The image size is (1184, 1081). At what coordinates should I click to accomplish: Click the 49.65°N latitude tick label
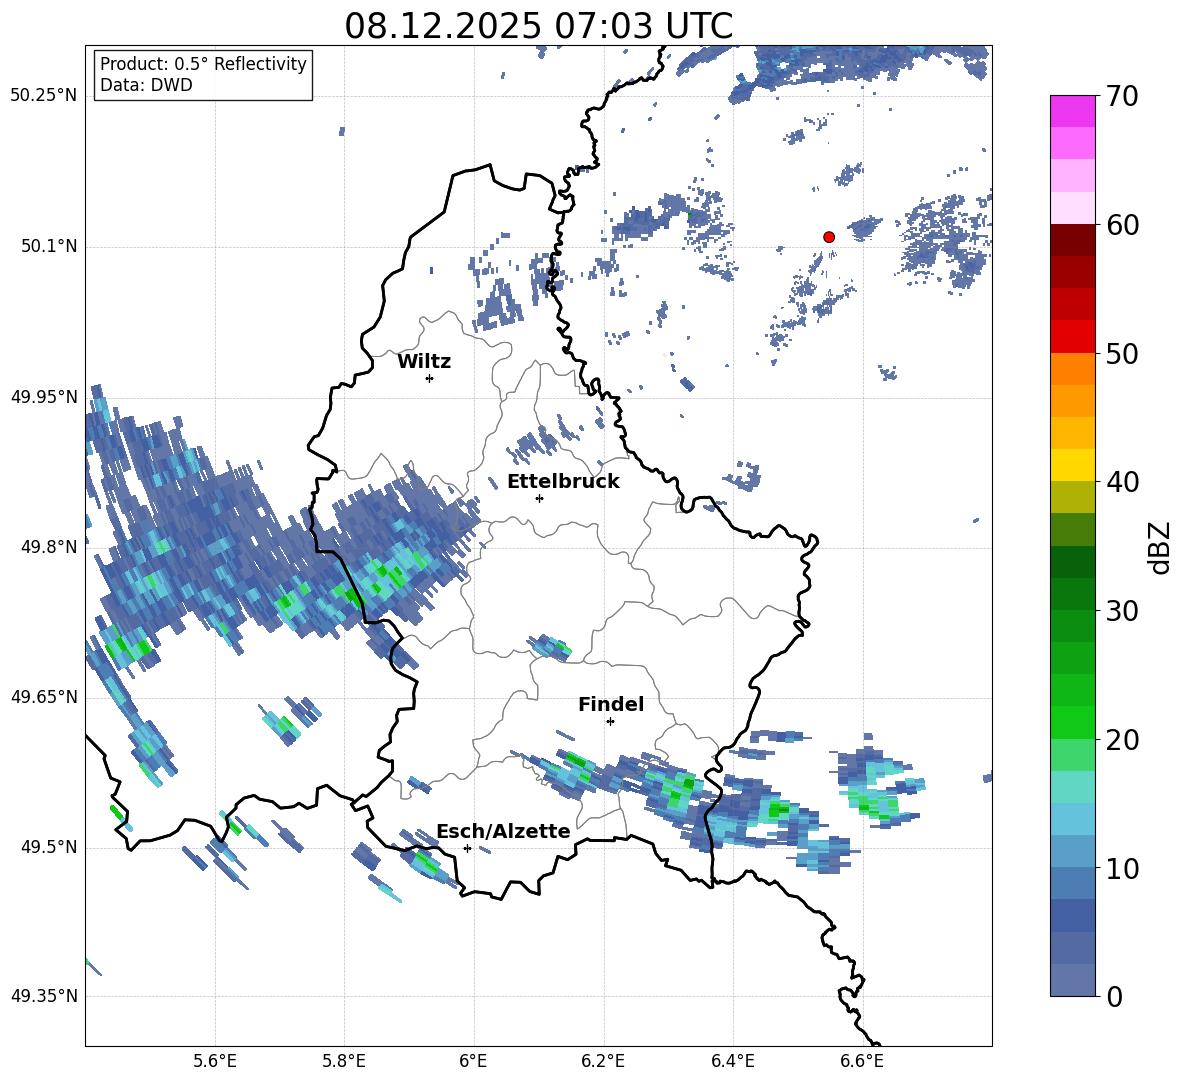coord(44,697)
